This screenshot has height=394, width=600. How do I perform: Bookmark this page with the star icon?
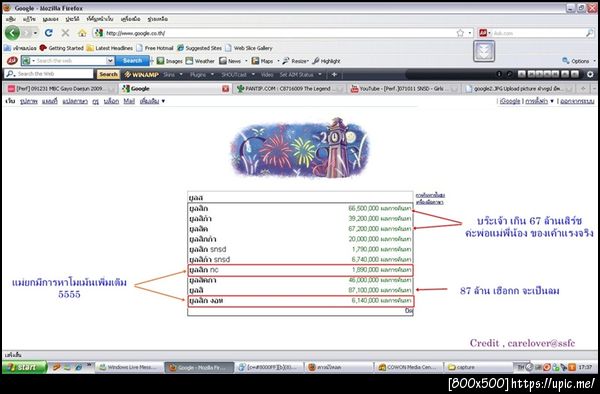(460, 33)
